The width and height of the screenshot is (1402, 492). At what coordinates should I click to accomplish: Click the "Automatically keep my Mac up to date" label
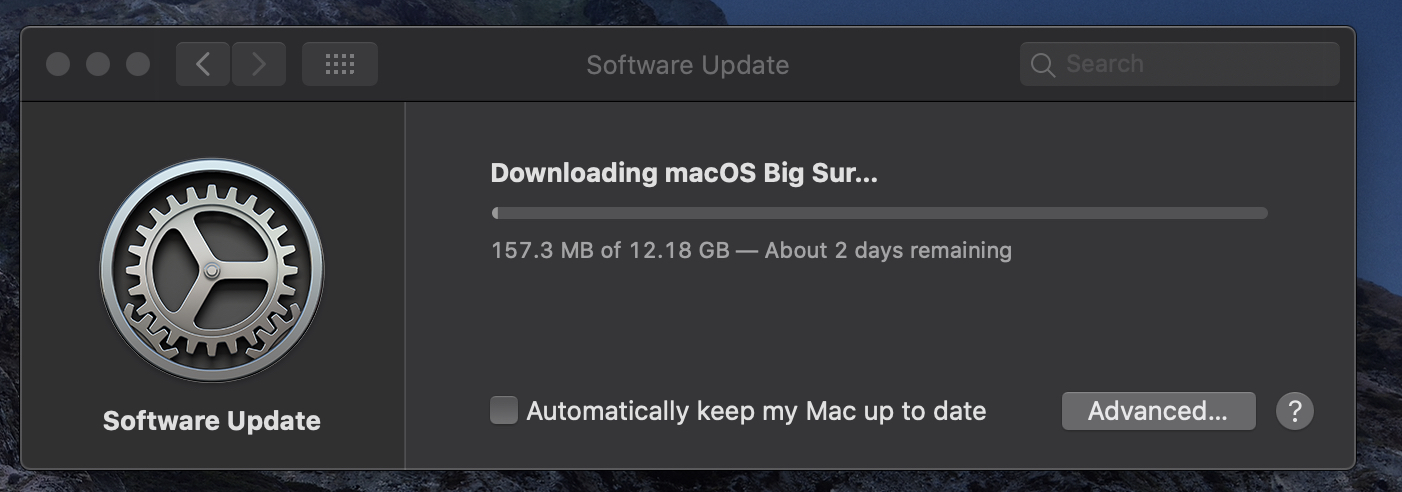(x=756, y=411)
